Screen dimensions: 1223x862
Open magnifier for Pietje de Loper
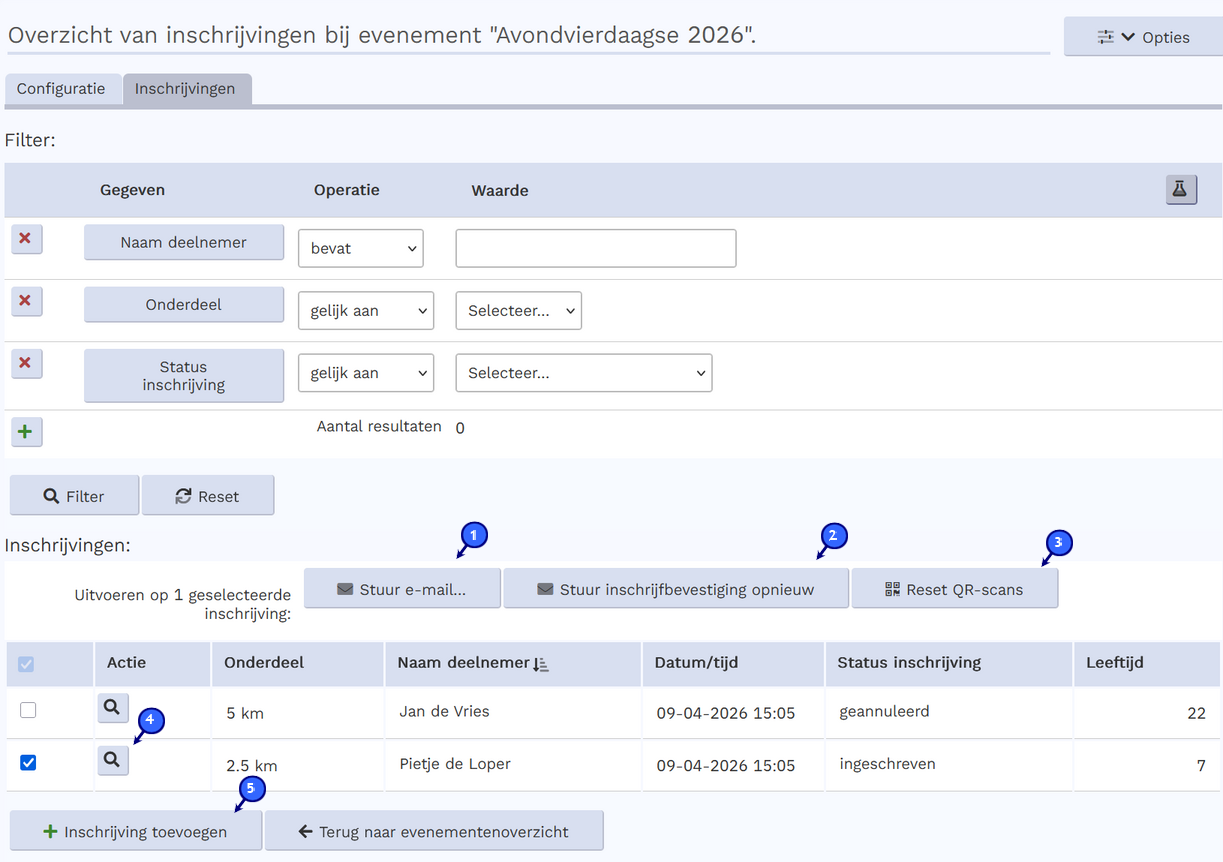pyautogui.click(x=113, y=761)
